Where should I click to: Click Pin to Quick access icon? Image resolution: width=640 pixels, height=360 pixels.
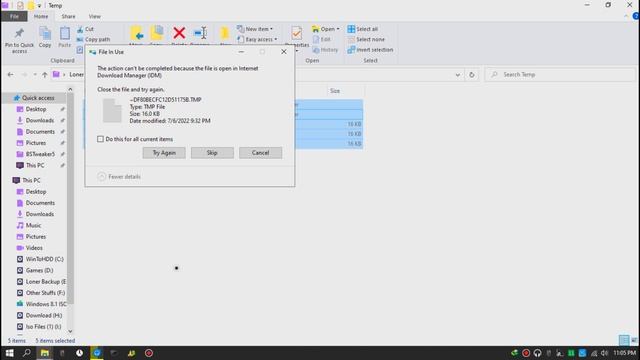[19, 33]
